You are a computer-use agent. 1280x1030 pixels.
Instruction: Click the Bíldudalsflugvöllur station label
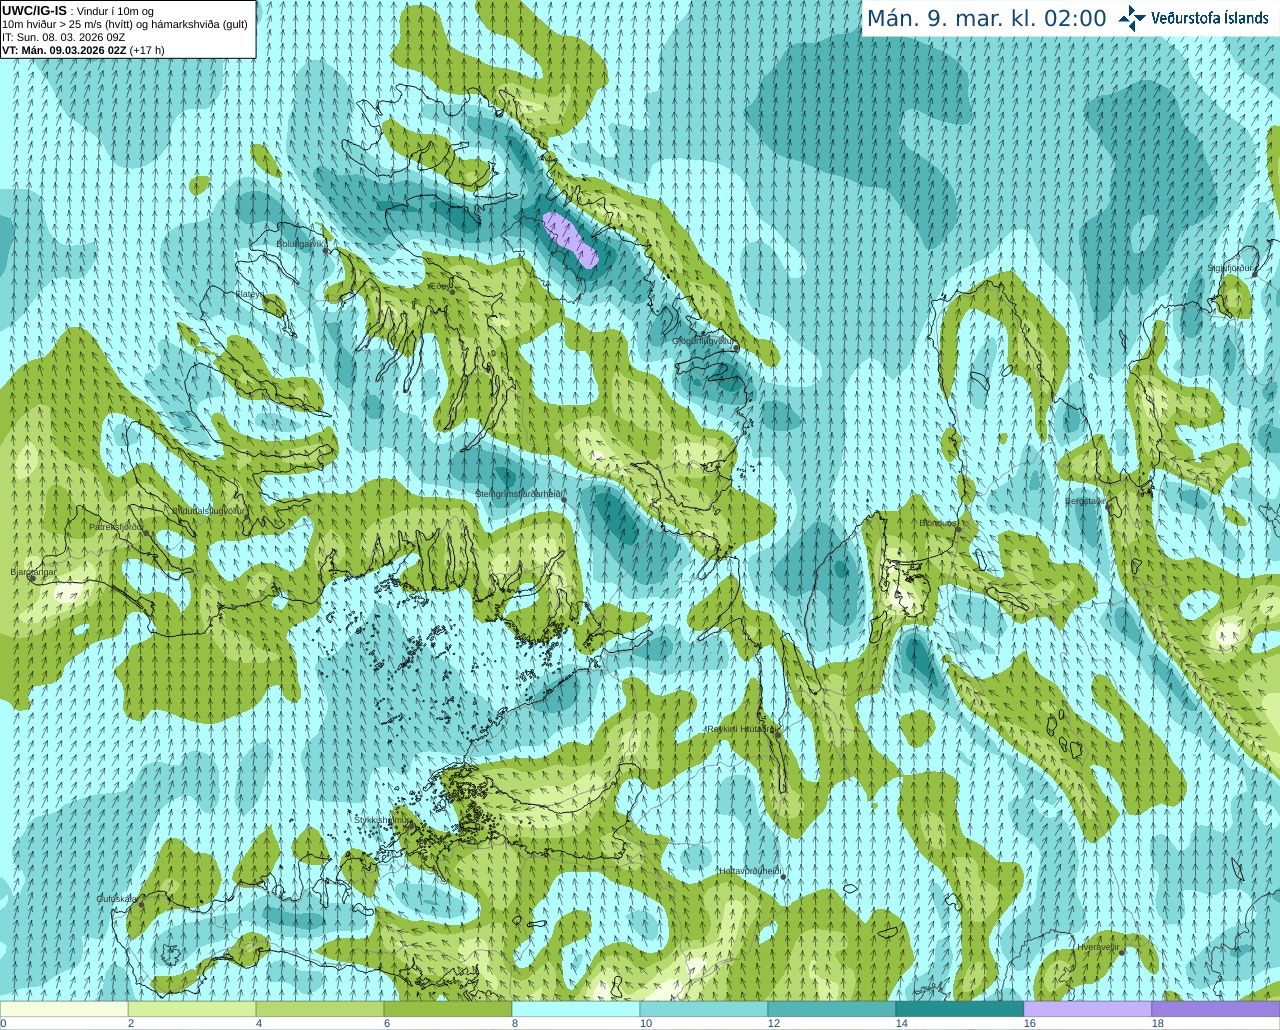tap(209, 510)
